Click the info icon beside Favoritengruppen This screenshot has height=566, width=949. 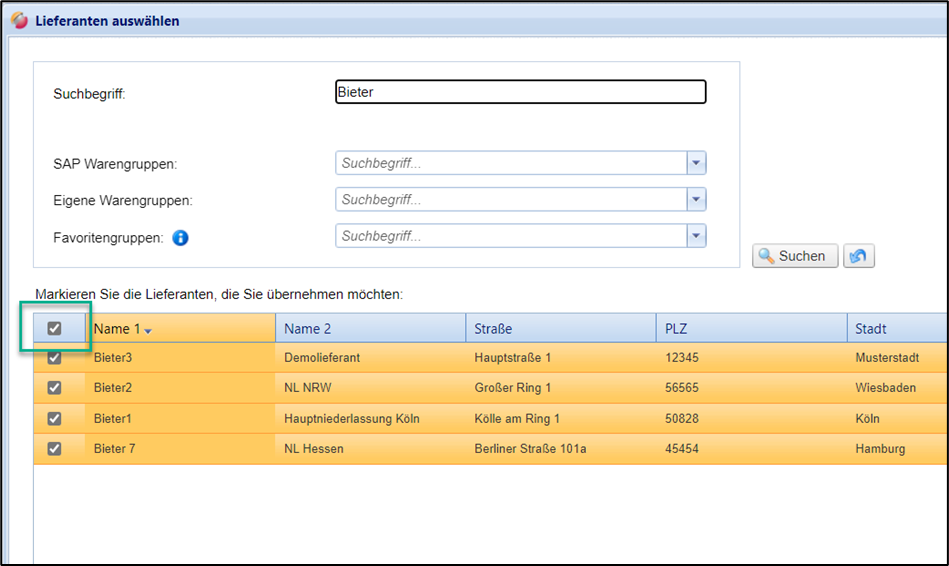181,238
